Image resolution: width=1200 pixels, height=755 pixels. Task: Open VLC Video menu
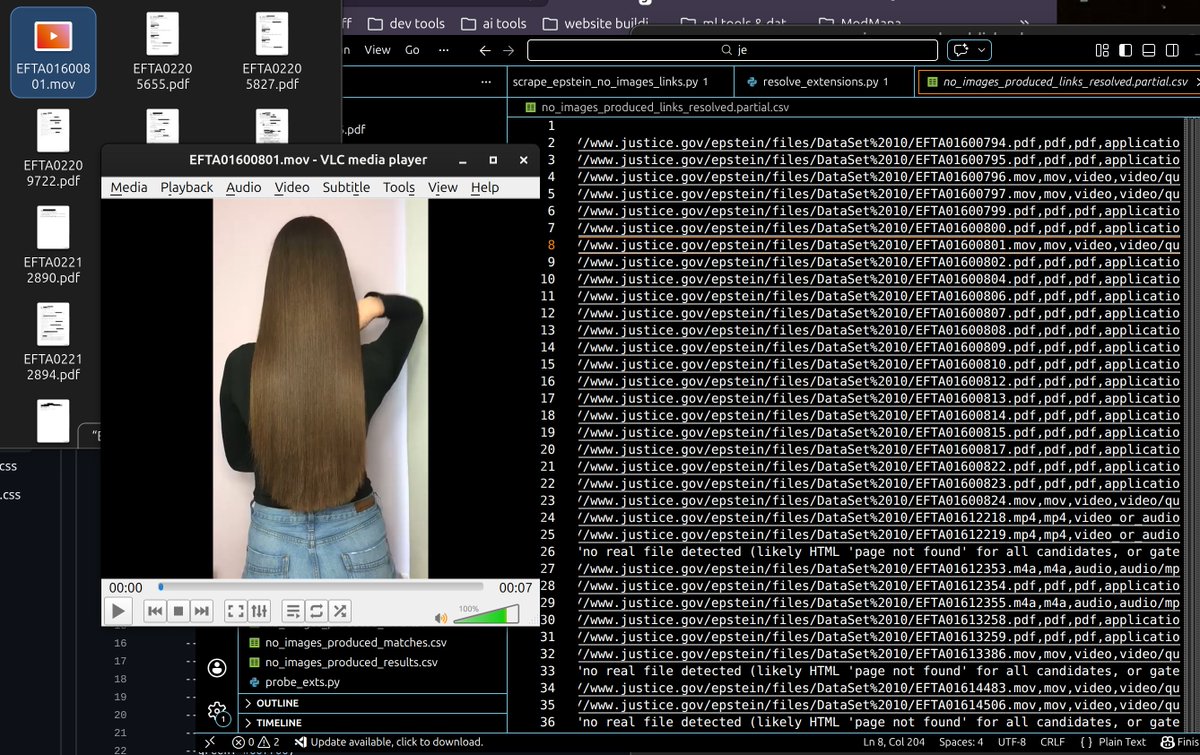[292, 187]
